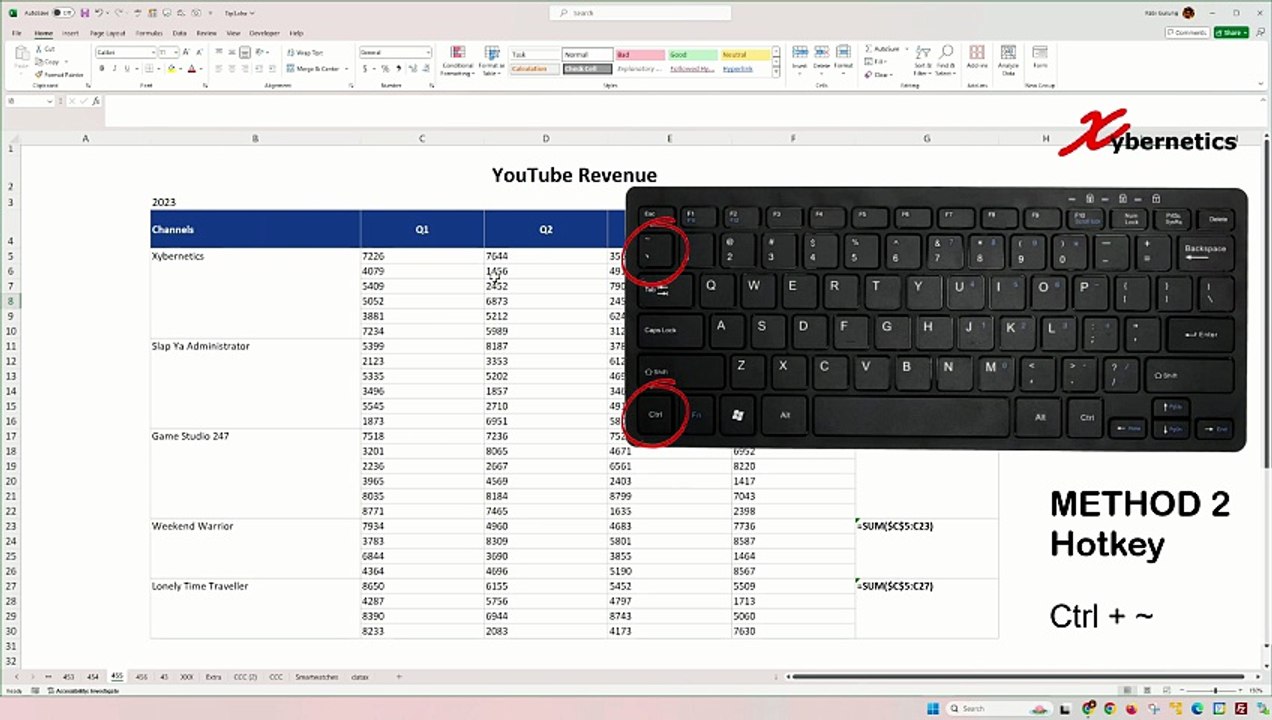The image size is (1272, 720).
Task: Toggle Italic formatting
Action: coord(114,69)
